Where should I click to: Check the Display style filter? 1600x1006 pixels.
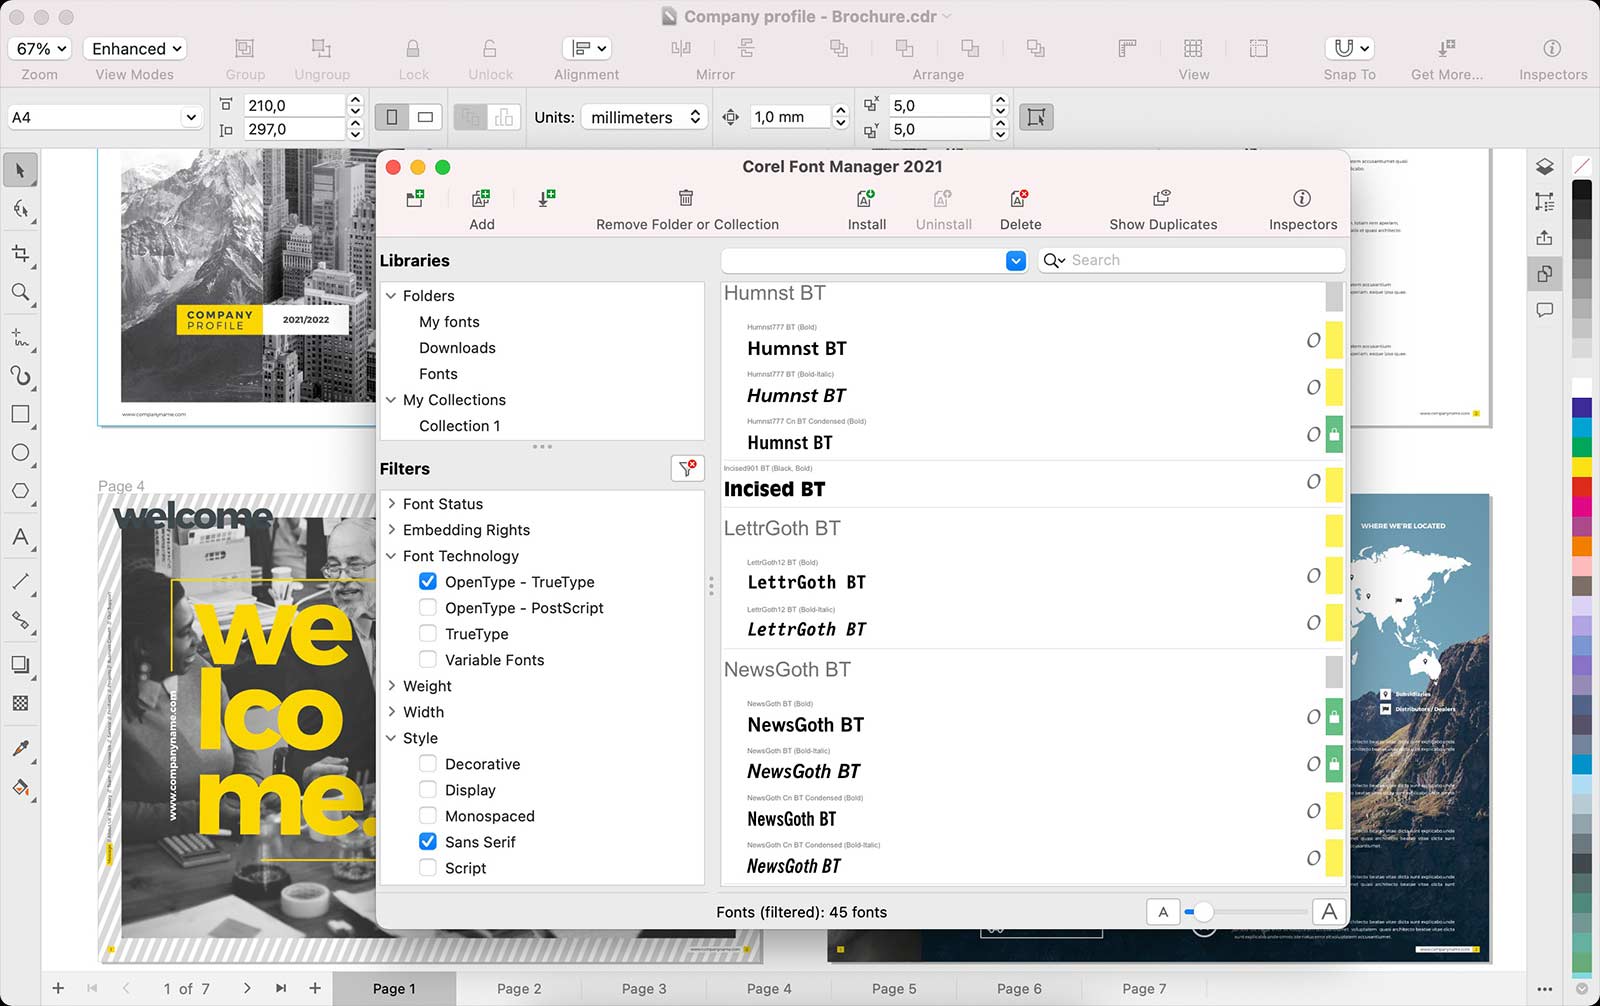pos(428,789)
